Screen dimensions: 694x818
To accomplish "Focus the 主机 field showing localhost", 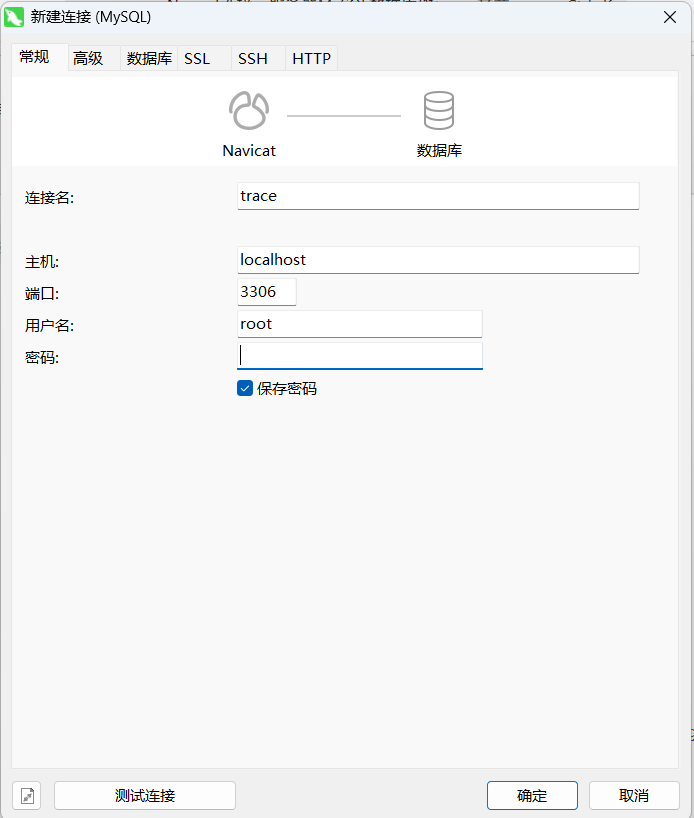I will [x=437, y=260].
